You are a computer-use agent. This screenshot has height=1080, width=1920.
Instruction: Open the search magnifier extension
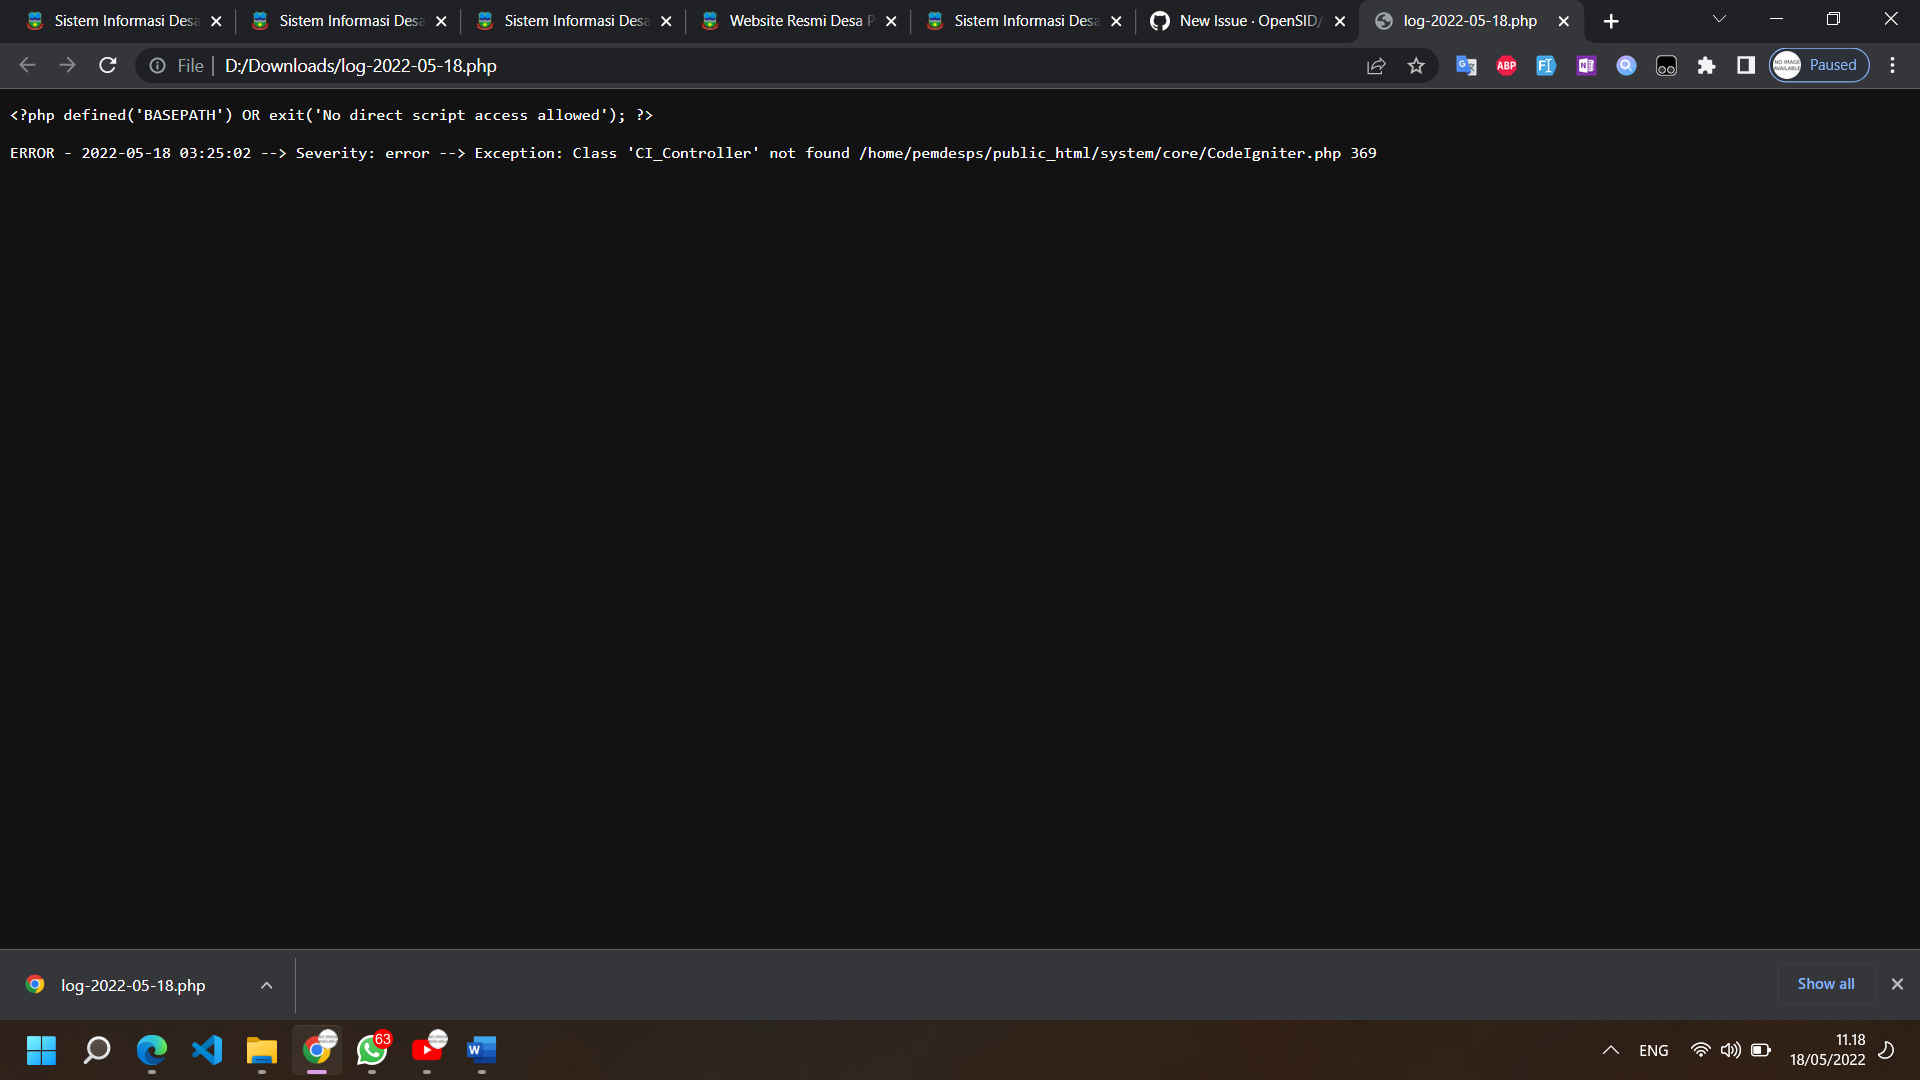[x=1626, y=65]
